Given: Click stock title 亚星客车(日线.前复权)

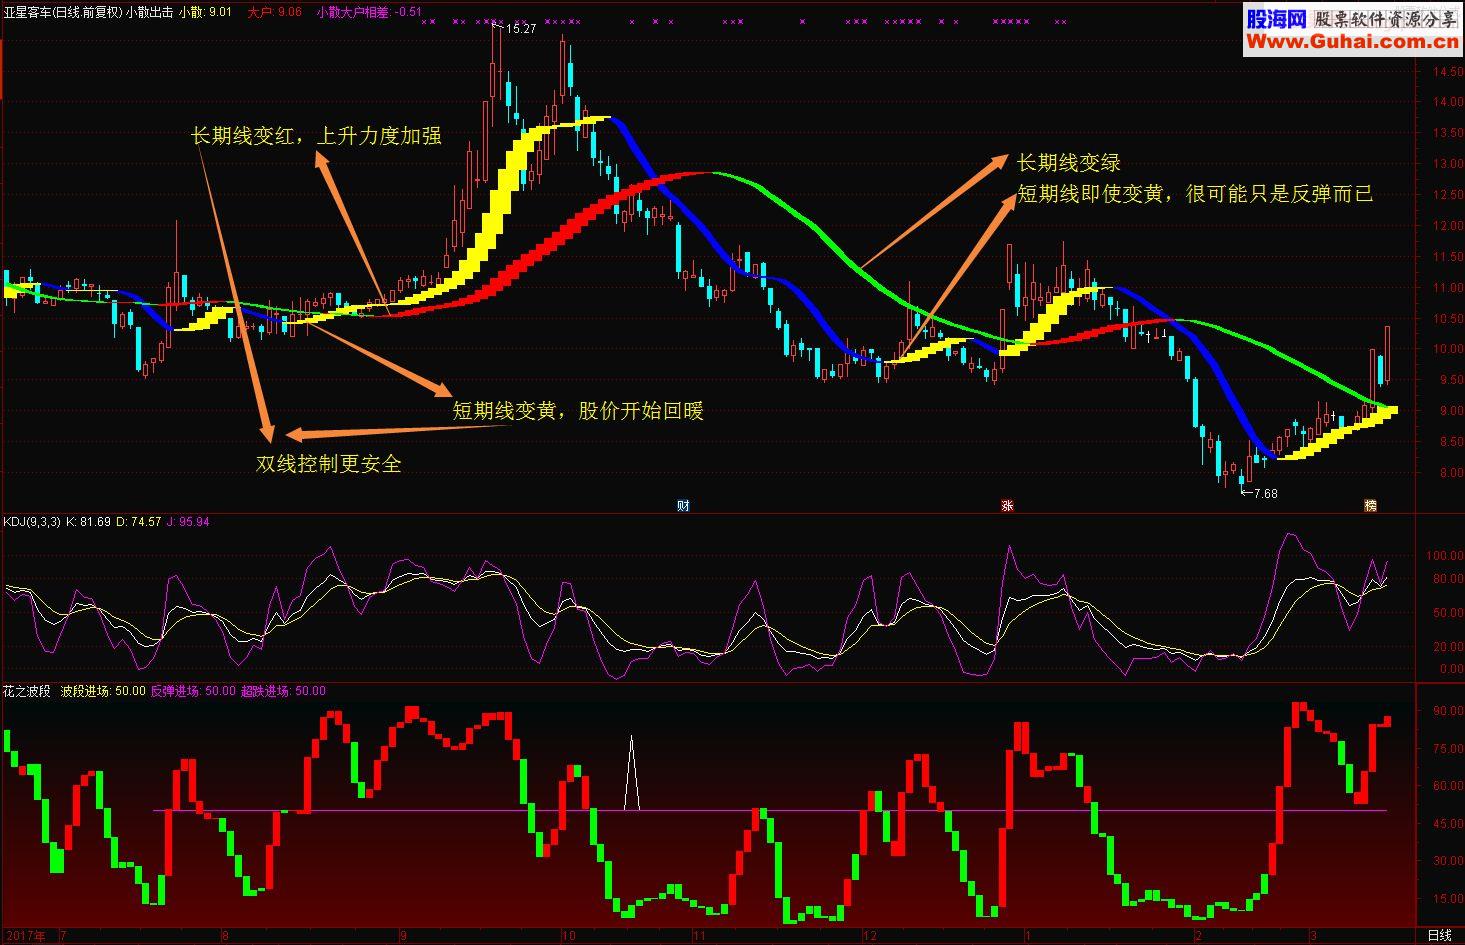Looking at the screenshot, I should pyautogui.click(x=63, y=13).
